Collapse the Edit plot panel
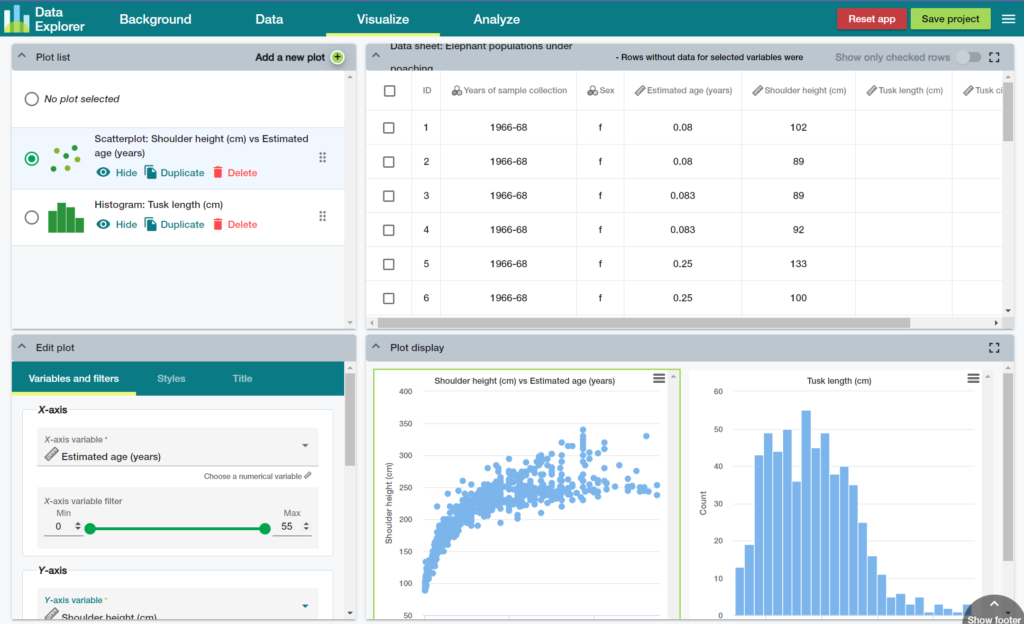1024x624 pixels. (x=22, y=348)
